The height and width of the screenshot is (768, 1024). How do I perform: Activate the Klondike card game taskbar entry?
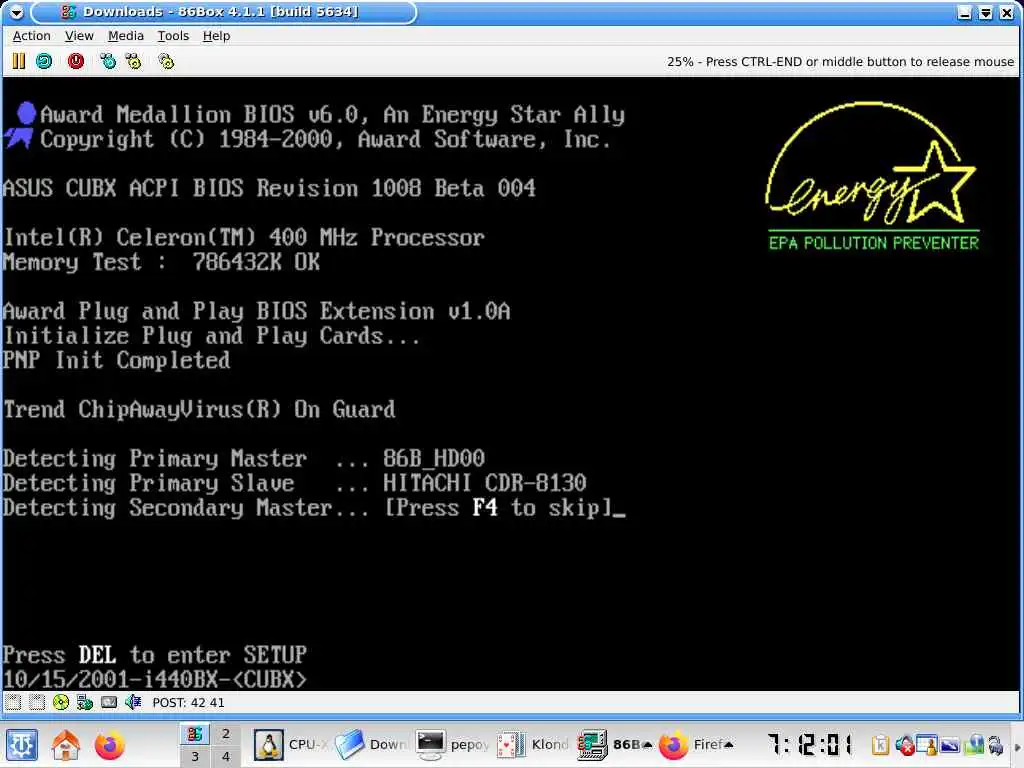pyautogui.click(x=533, y=744)
